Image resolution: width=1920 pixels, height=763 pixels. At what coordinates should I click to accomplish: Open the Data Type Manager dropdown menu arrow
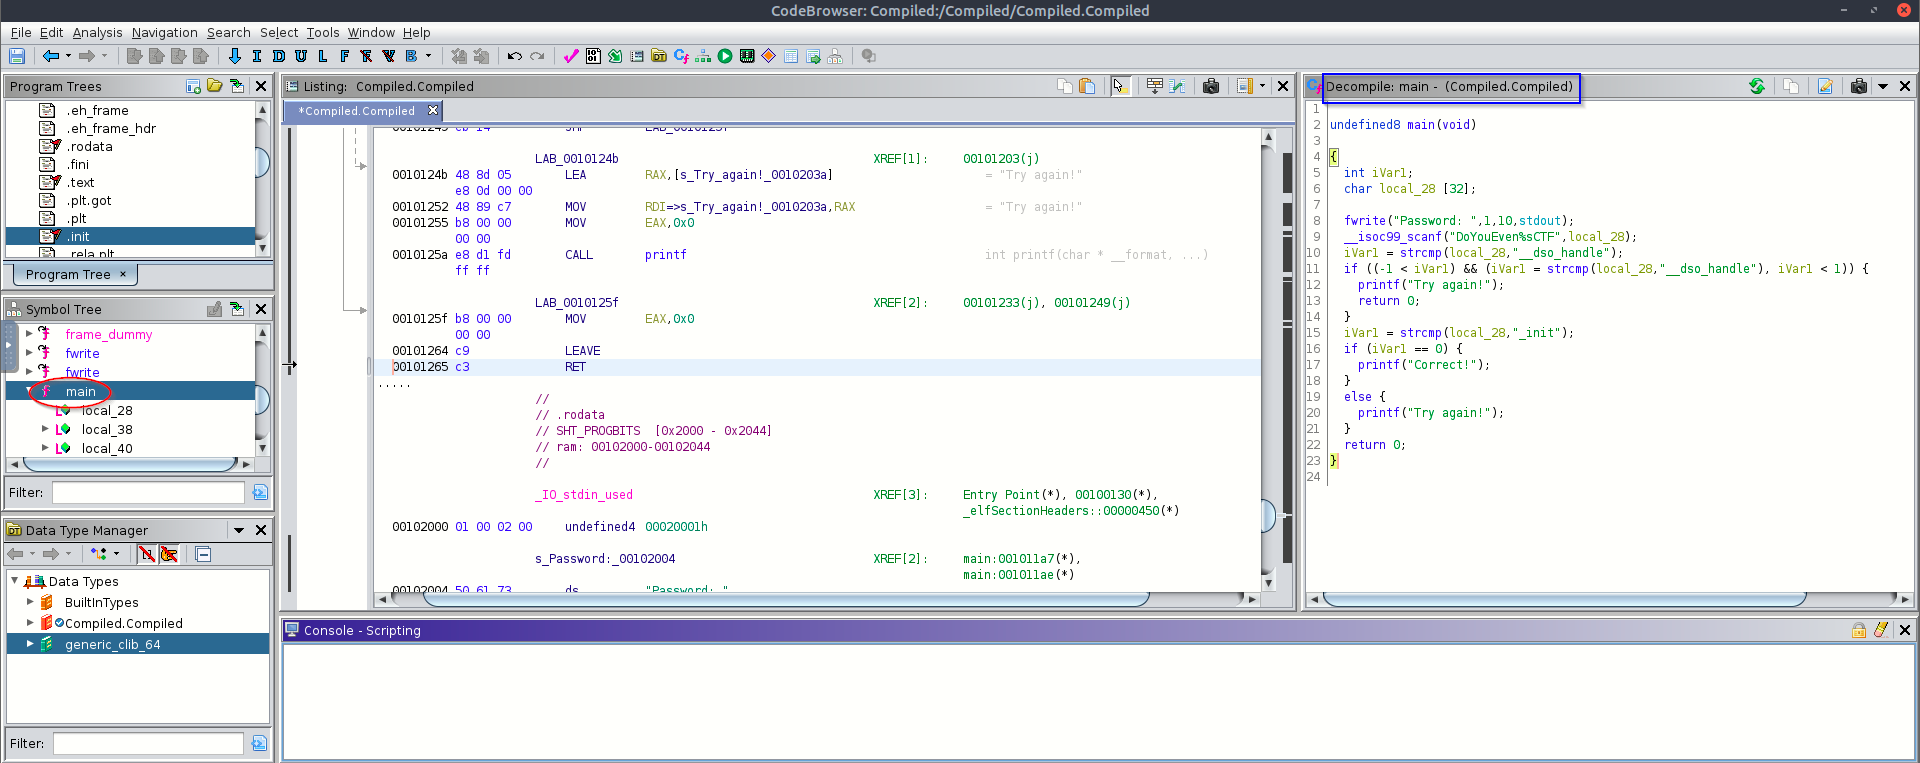click(x=239, y=530)
